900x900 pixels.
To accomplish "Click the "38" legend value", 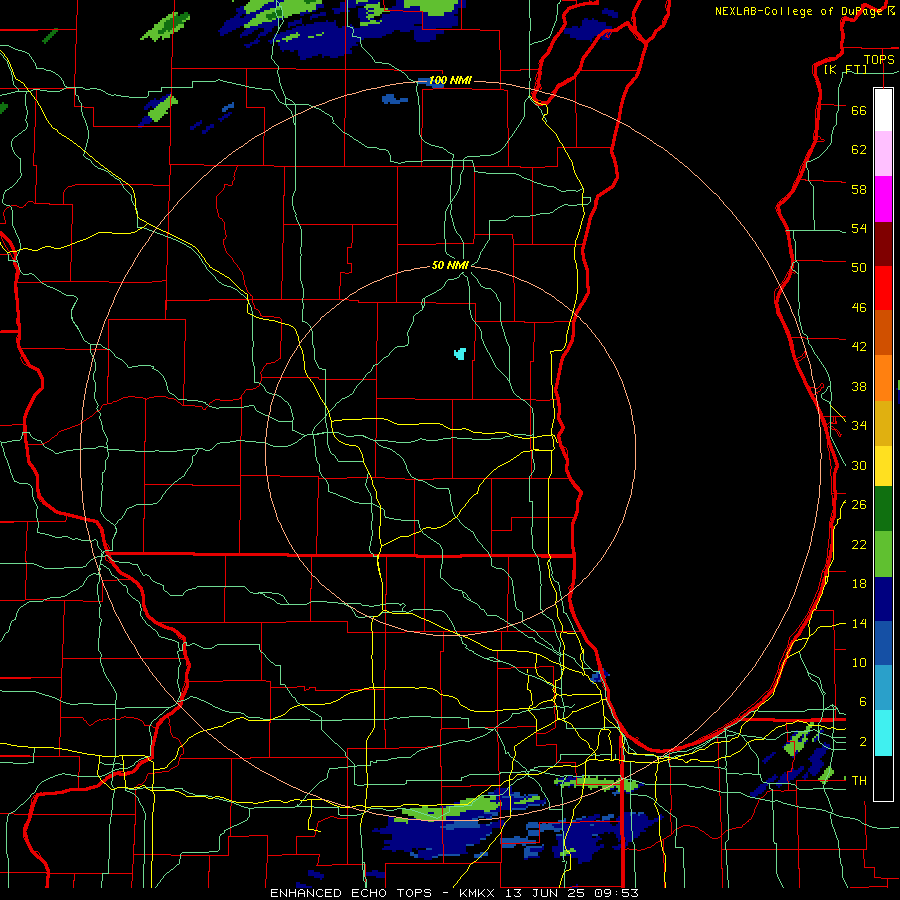I will tap(859, 386).
